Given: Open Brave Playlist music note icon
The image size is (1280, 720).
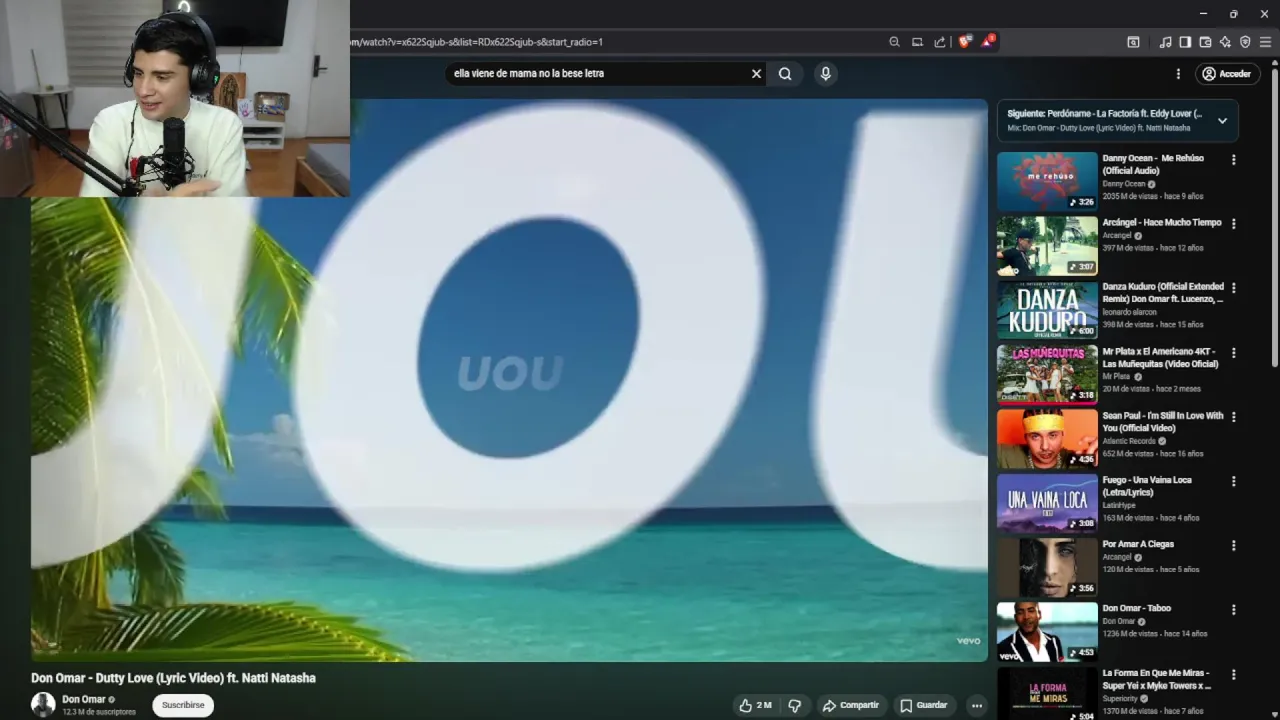Looking at the screenshot, I should click(x=1165, y=42).
